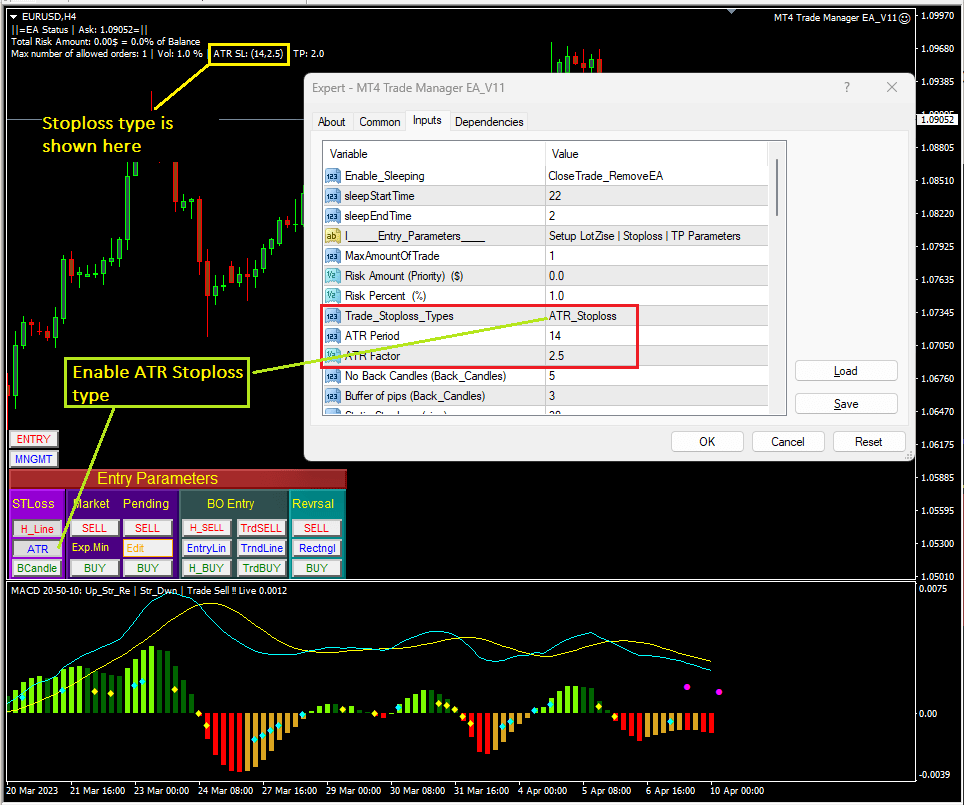This screenshot has height=805, width=964.
Task: Toggle the H_Line stoploss button
Action: pyautogui.click(x=37, y=528)
